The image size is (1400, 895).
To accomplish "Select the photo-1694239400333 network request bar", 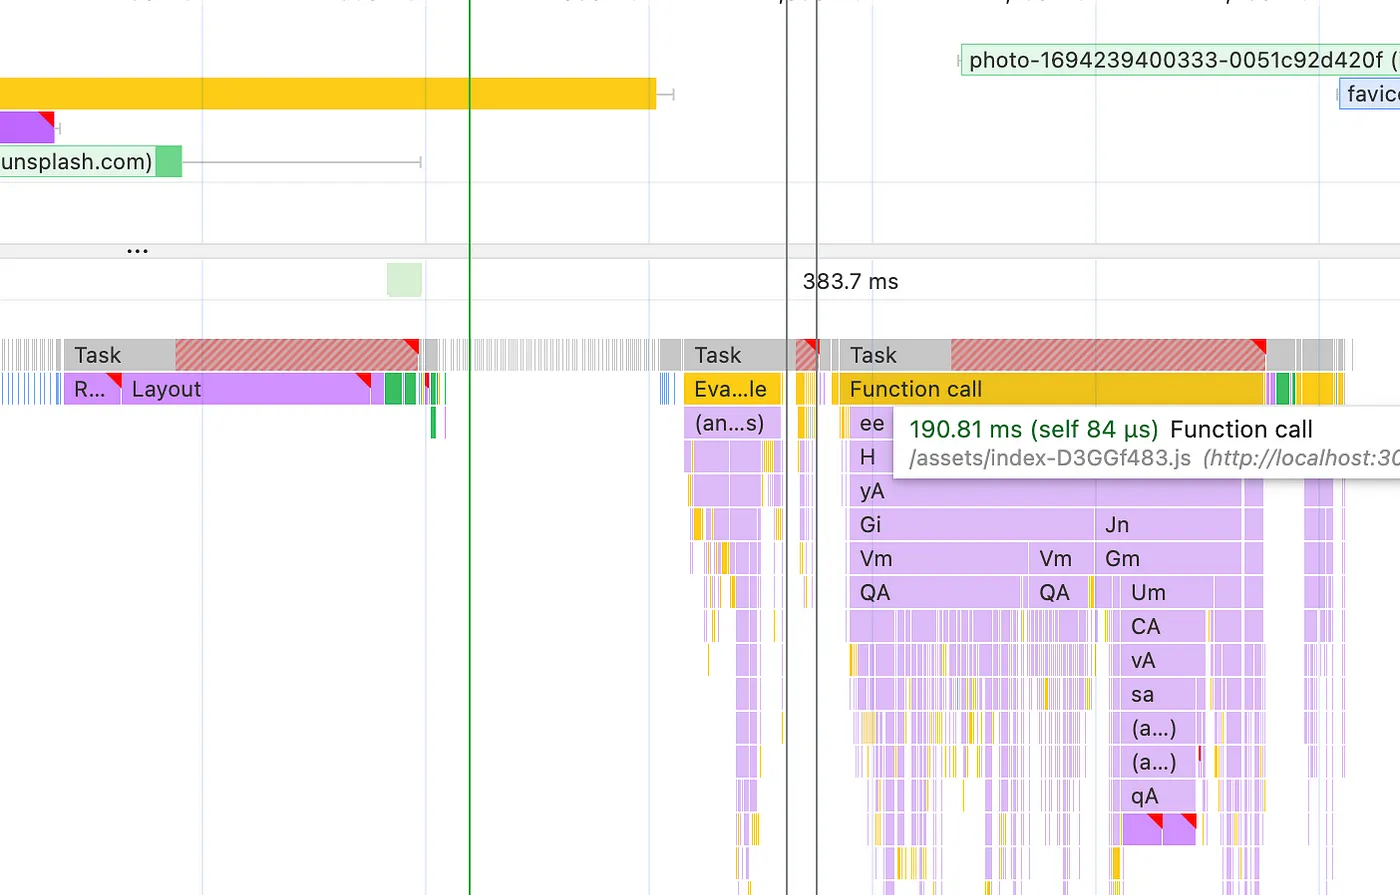I will pyautogui.click(x=1180, y=60).
